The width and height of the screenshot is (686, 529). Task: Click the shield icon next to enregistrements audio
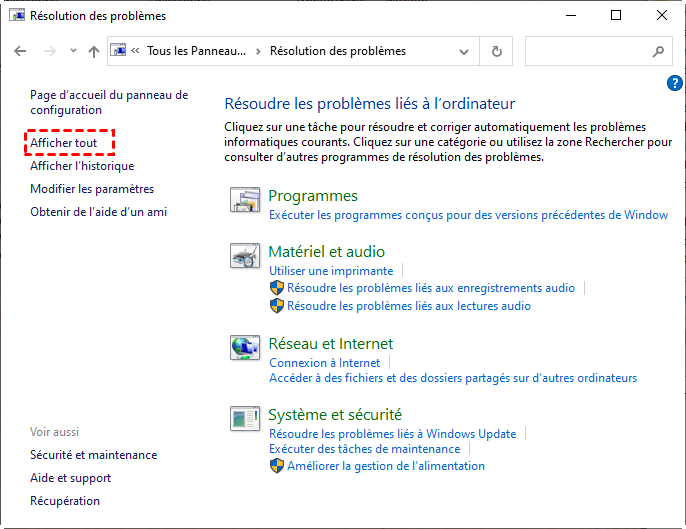(277, 288)
